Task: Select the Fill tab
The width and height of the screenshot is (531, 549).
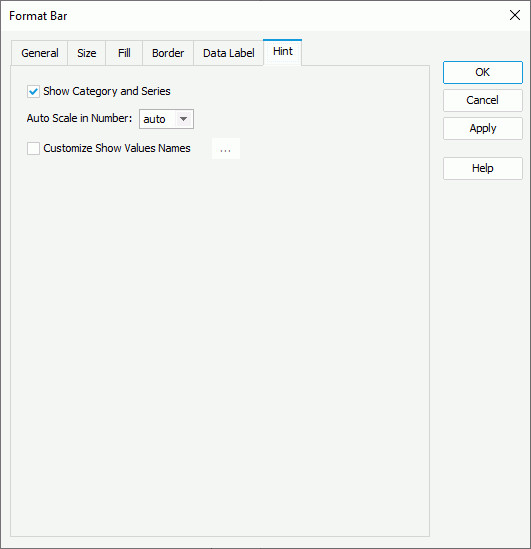Action: pyautogui.click(x=124, y=53)
